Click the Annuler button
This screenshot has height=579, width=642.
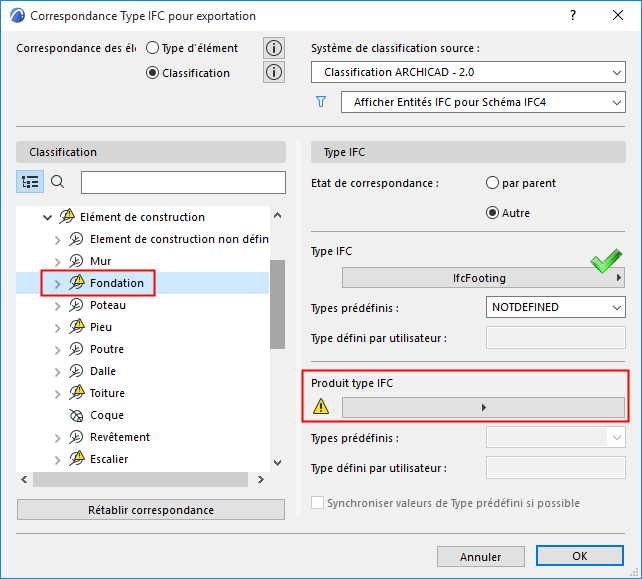[x=481, y=556]
